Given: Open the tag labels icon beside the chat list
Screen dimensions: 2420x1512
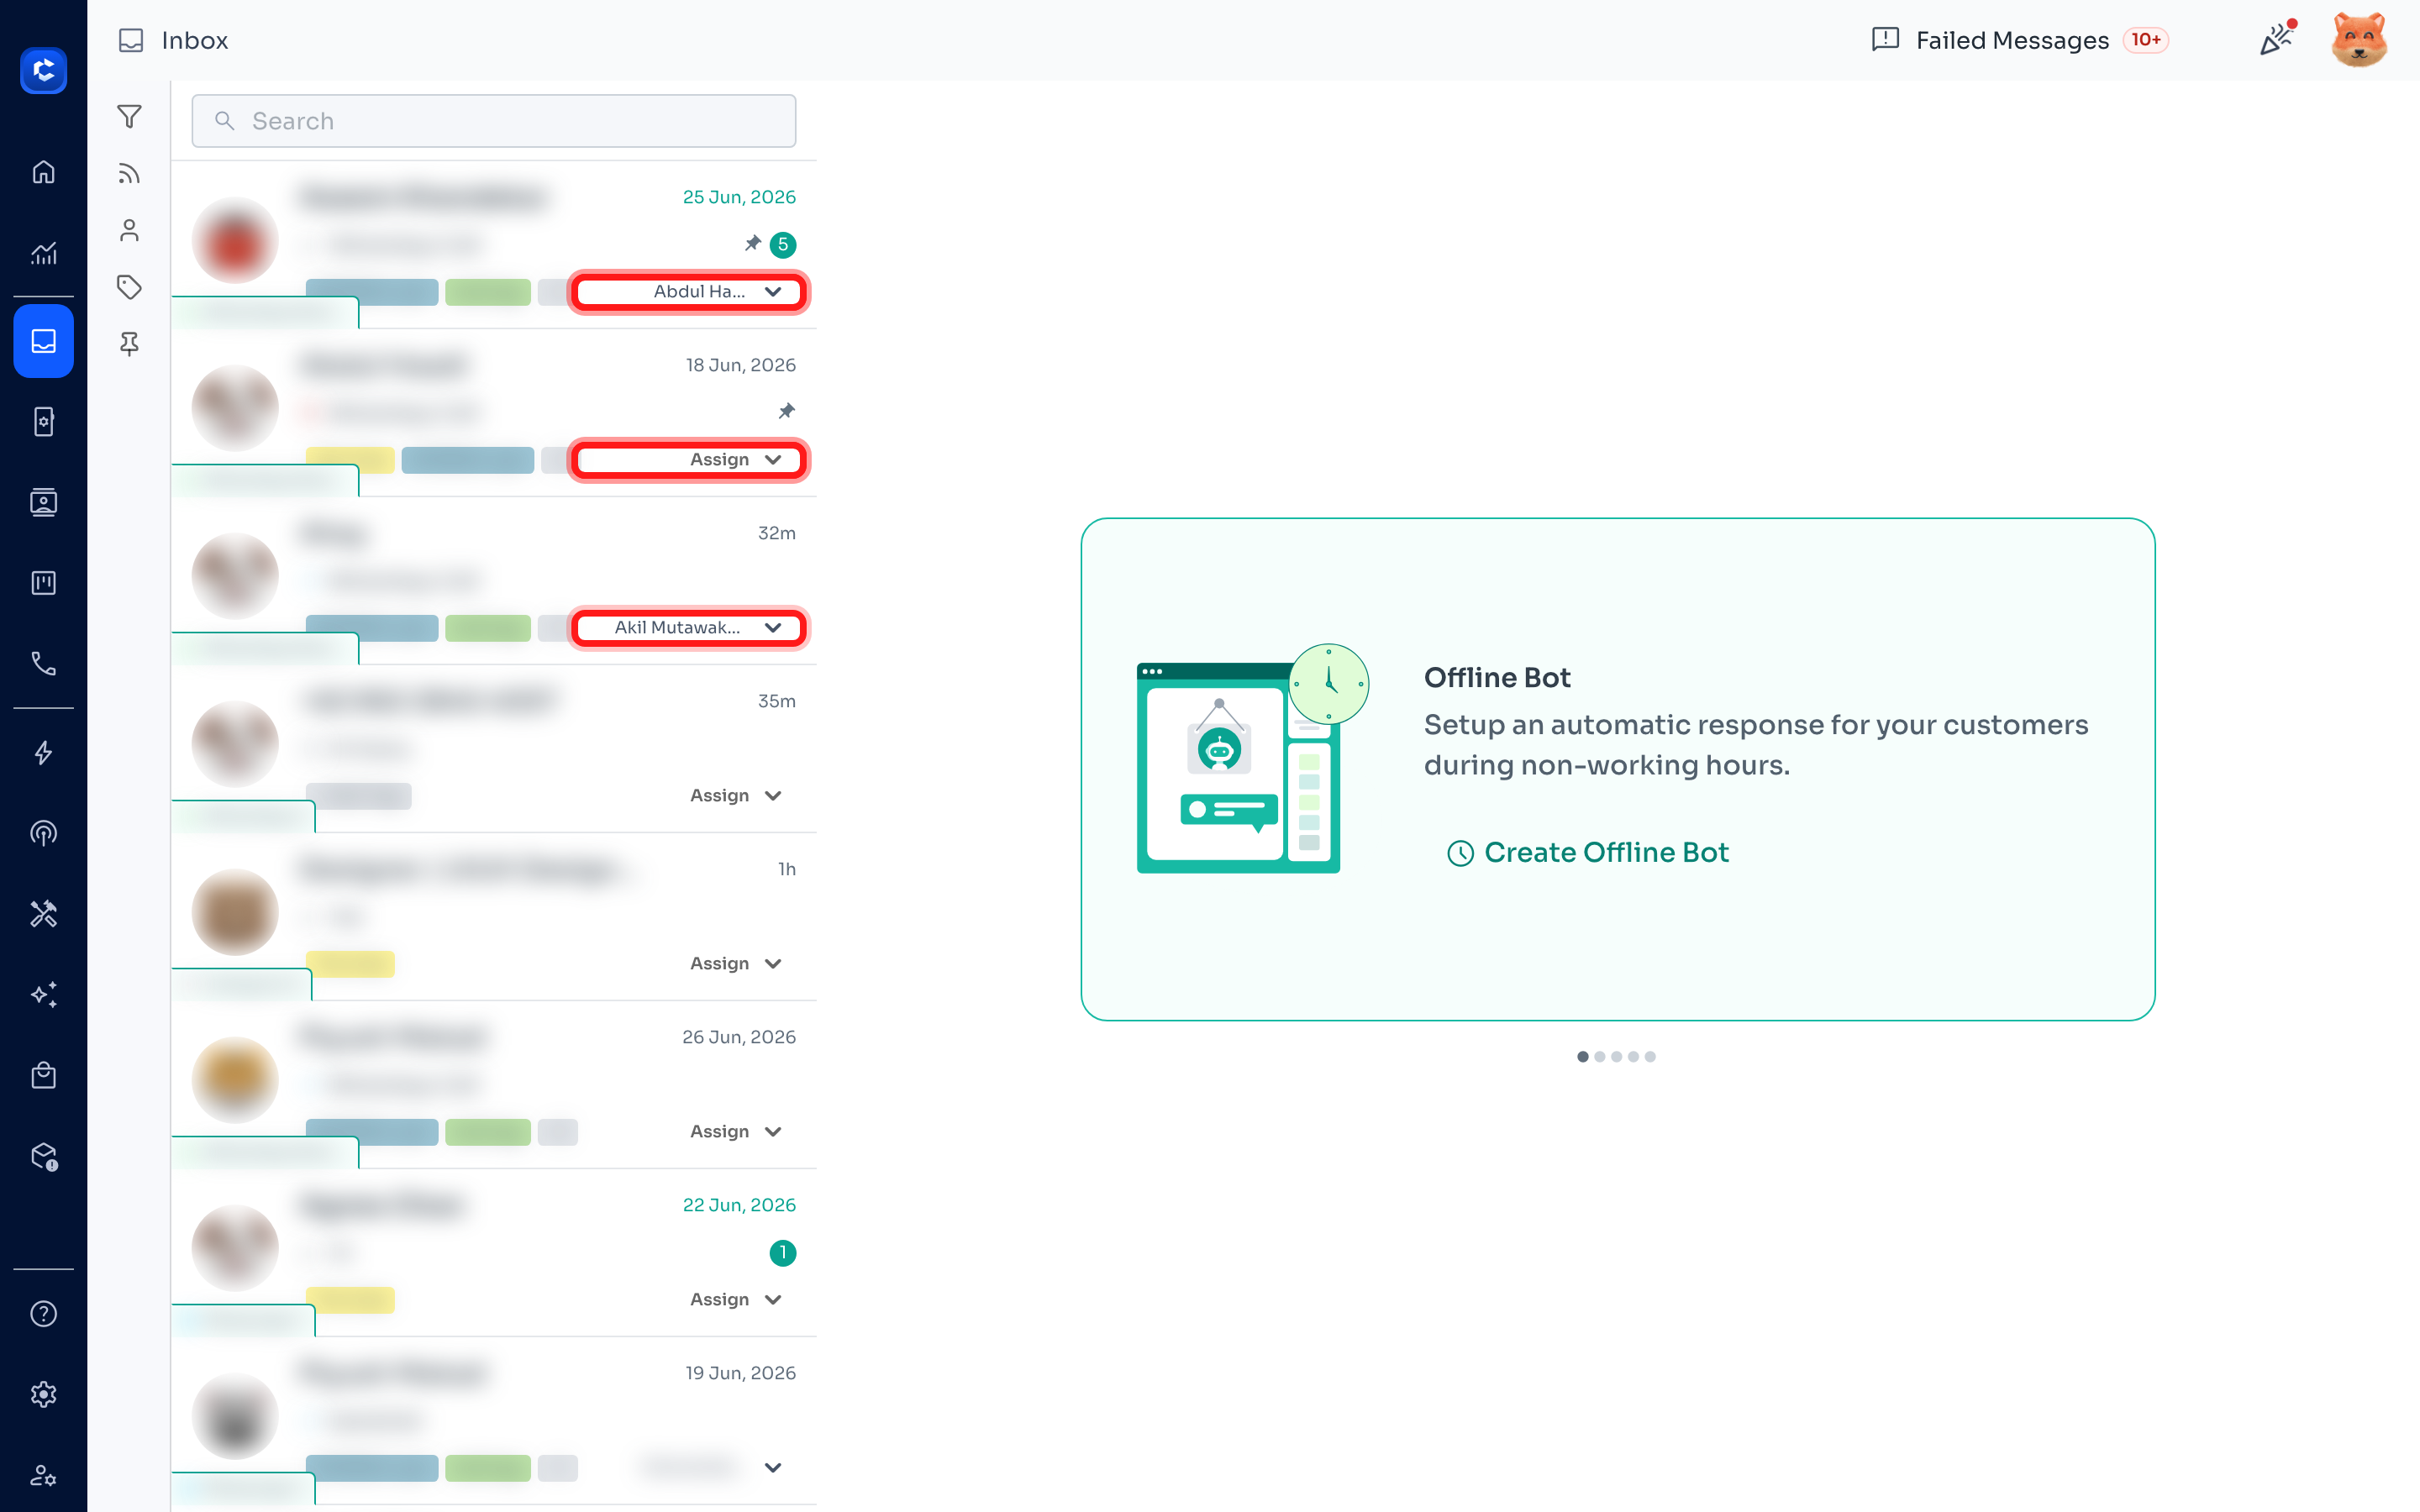Looking at the screenshot, I should 129,287.
